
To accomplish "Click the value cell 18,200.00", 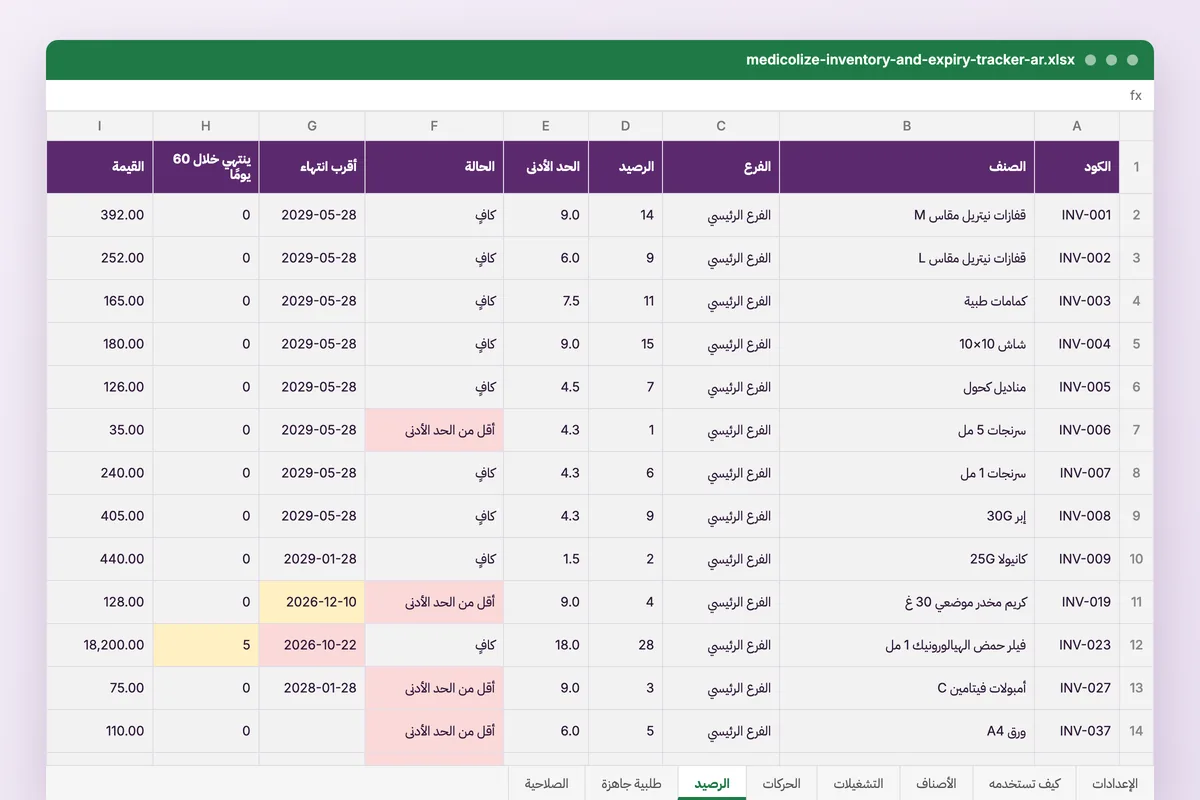I will tap(100, 645).
